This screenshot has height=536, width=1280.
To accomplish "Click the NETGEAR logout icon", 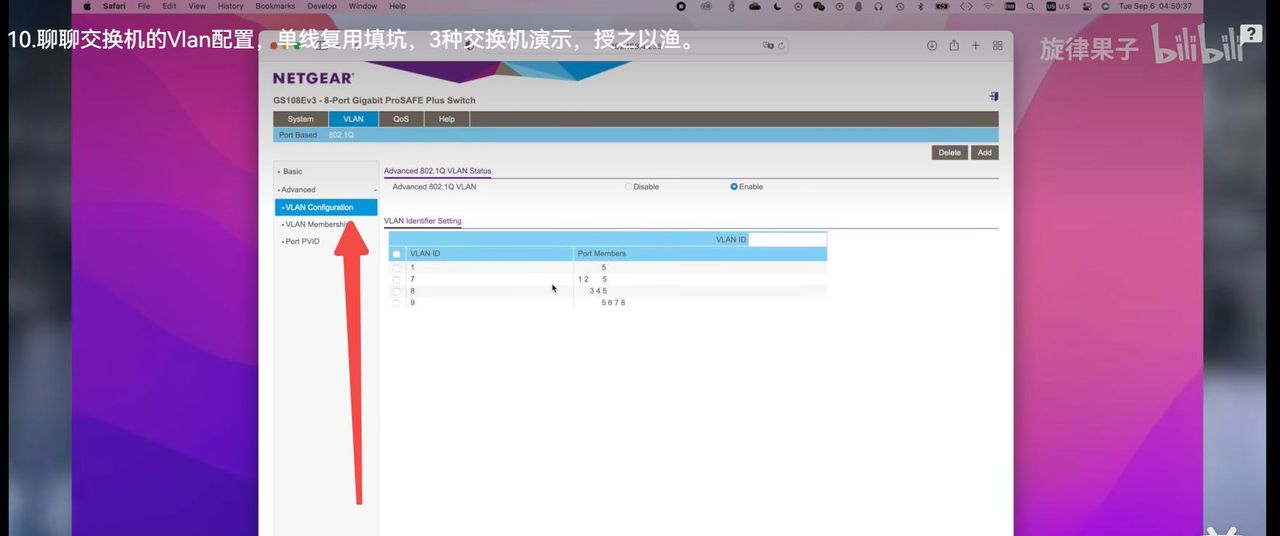I will [x=994, y=97].
